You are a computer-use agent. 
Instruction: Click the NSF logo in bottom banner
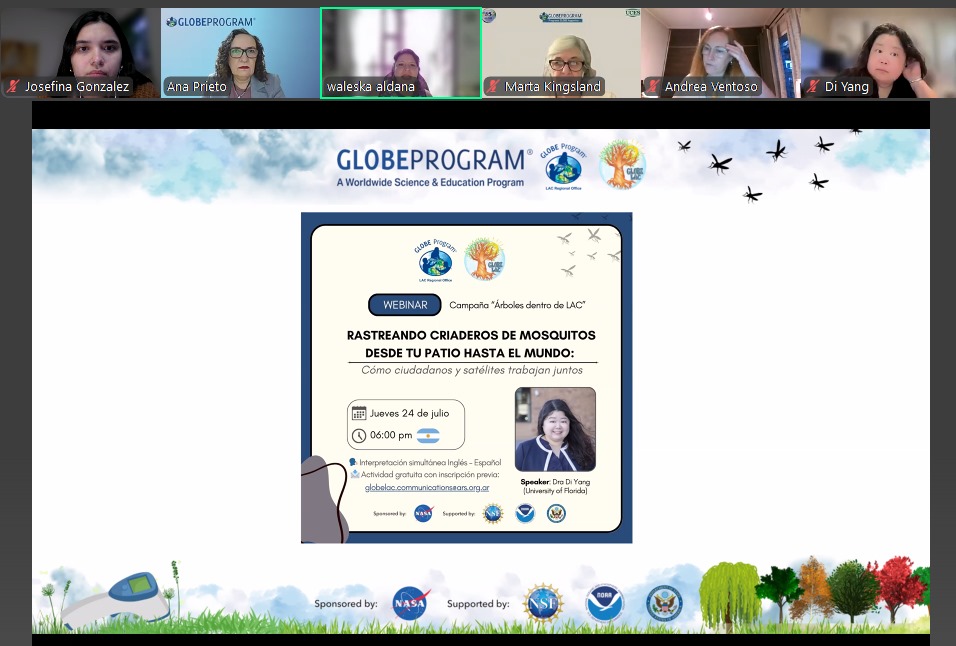pos(542,603)
